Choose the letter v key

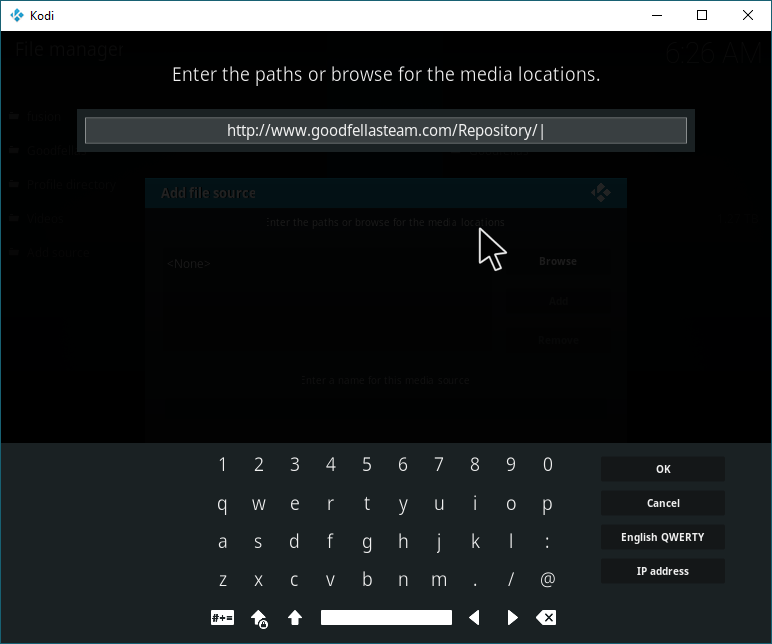[331, 580]
